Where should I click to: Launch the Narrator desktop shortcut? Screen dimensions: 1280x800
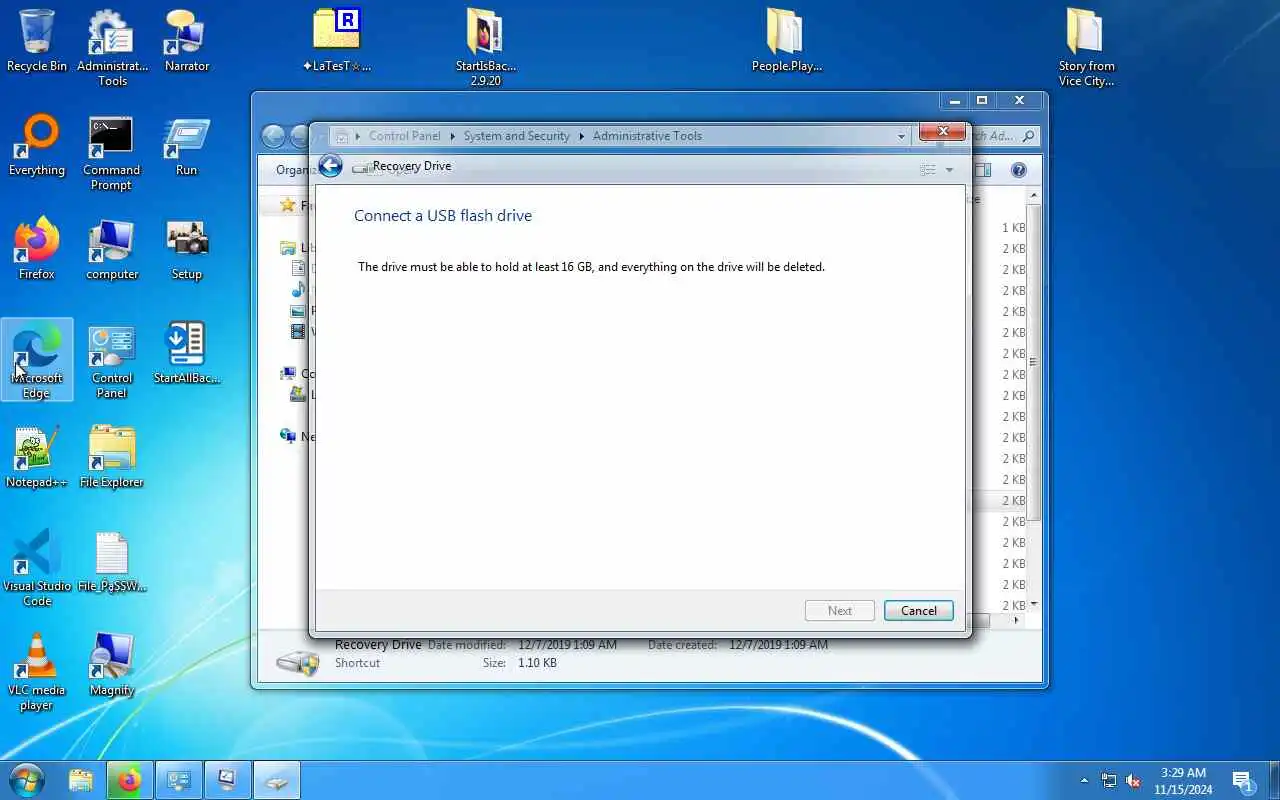187,42
